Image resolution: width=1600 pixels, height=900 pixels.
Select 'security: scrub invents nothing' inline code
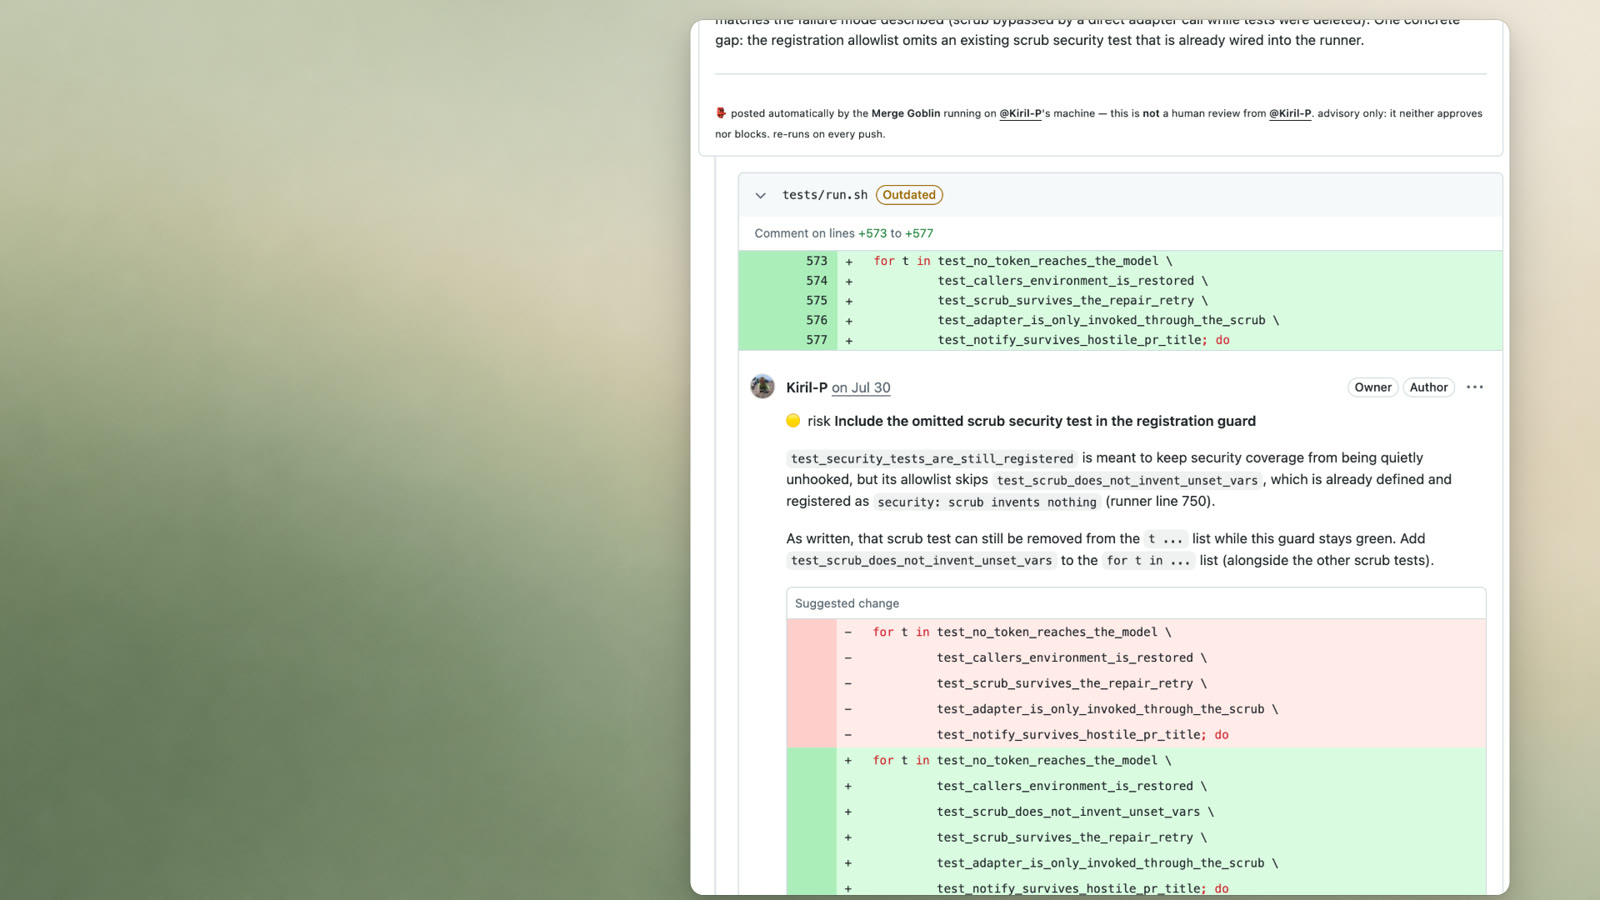coord(987,502)
